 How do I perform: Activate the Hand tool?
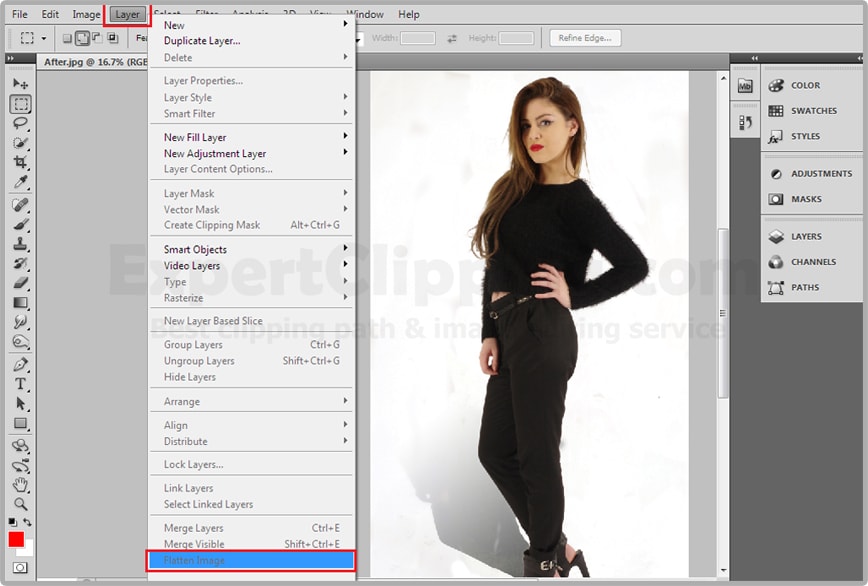pos(21,485)
